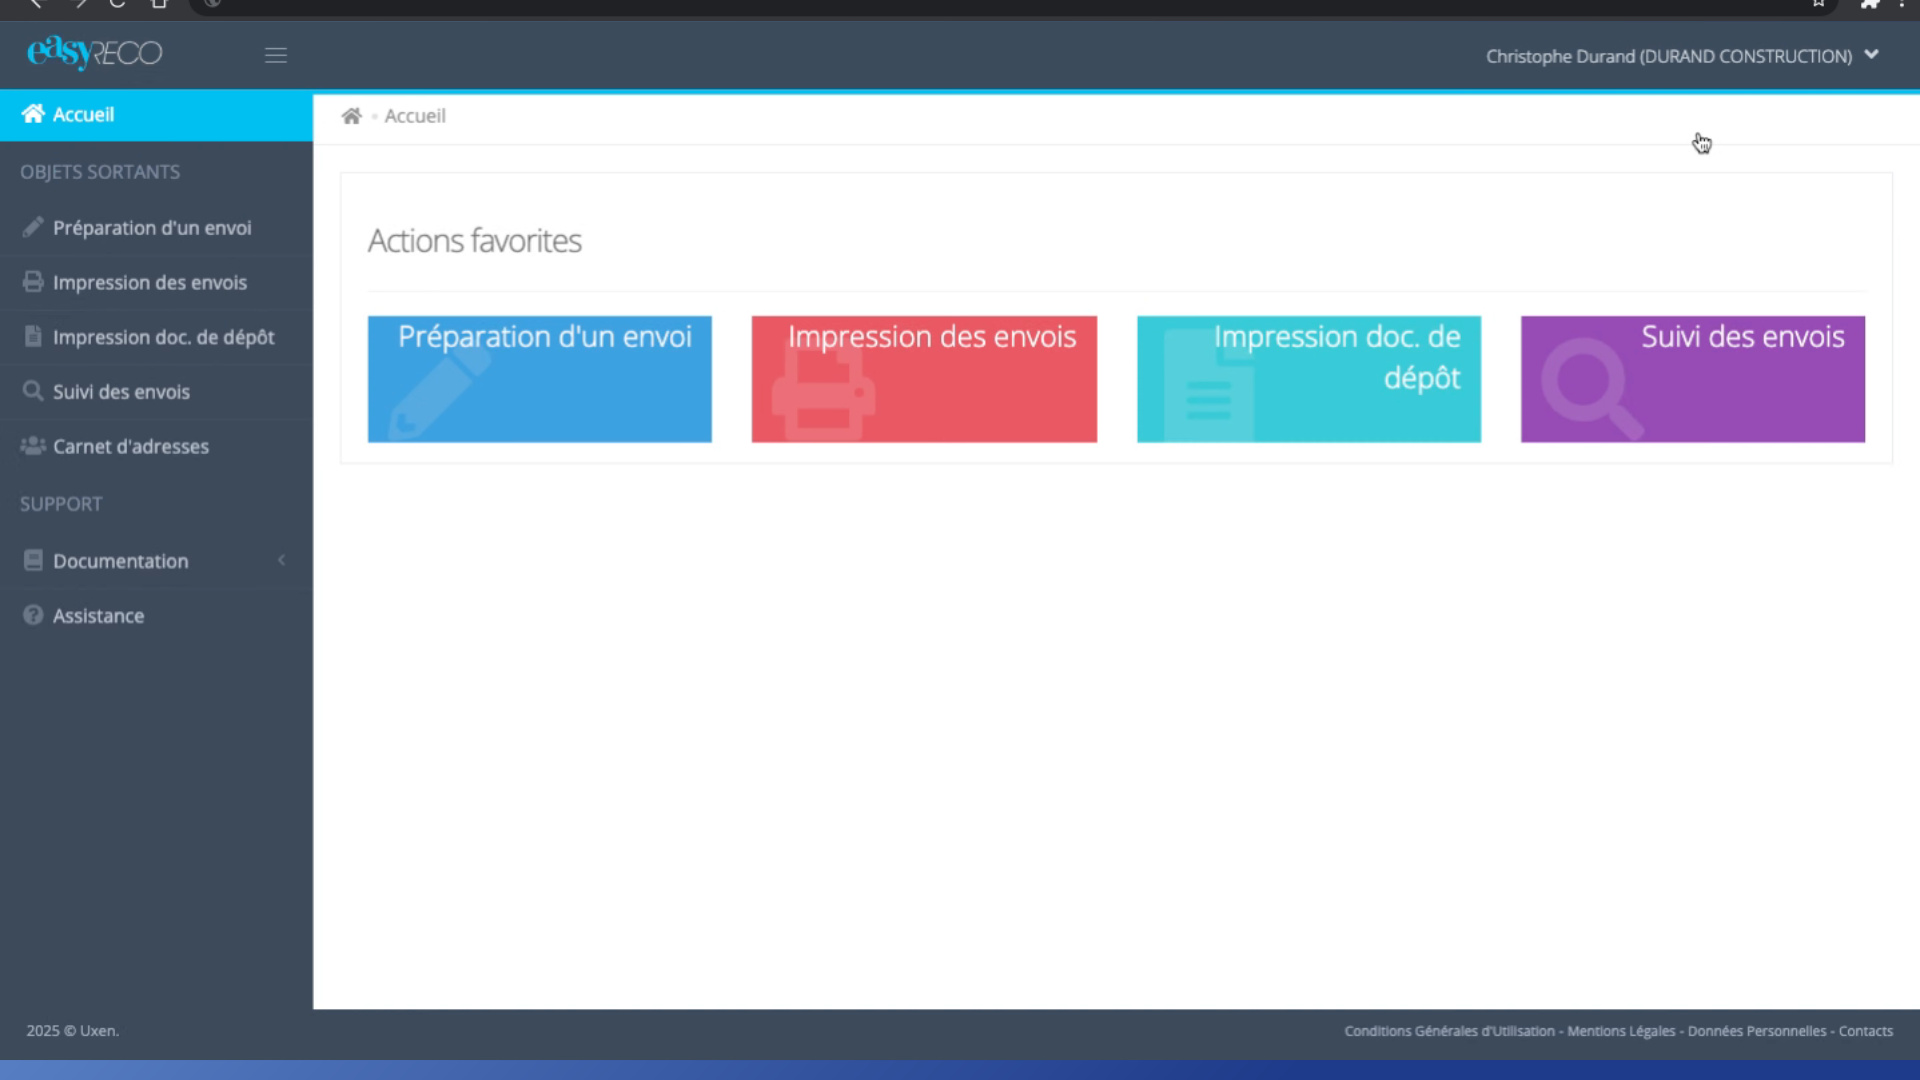Click the pencil icon beside Préparation d'un envoi
The height and width of the screenshot is (1080, 1920).
point(33,227)
